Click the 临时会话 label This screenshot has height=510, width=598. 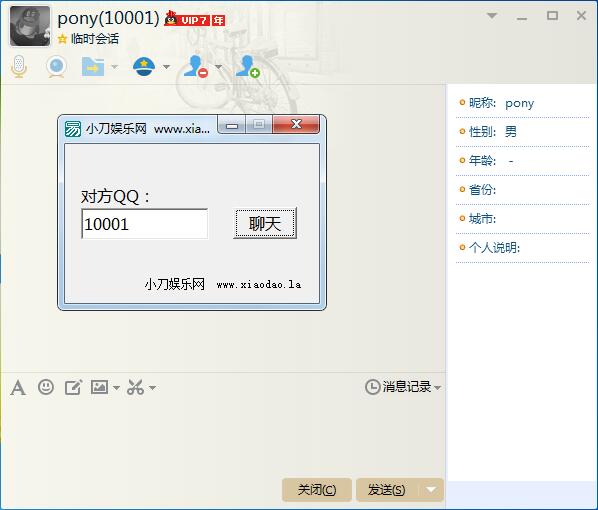[x=95, y=39]
